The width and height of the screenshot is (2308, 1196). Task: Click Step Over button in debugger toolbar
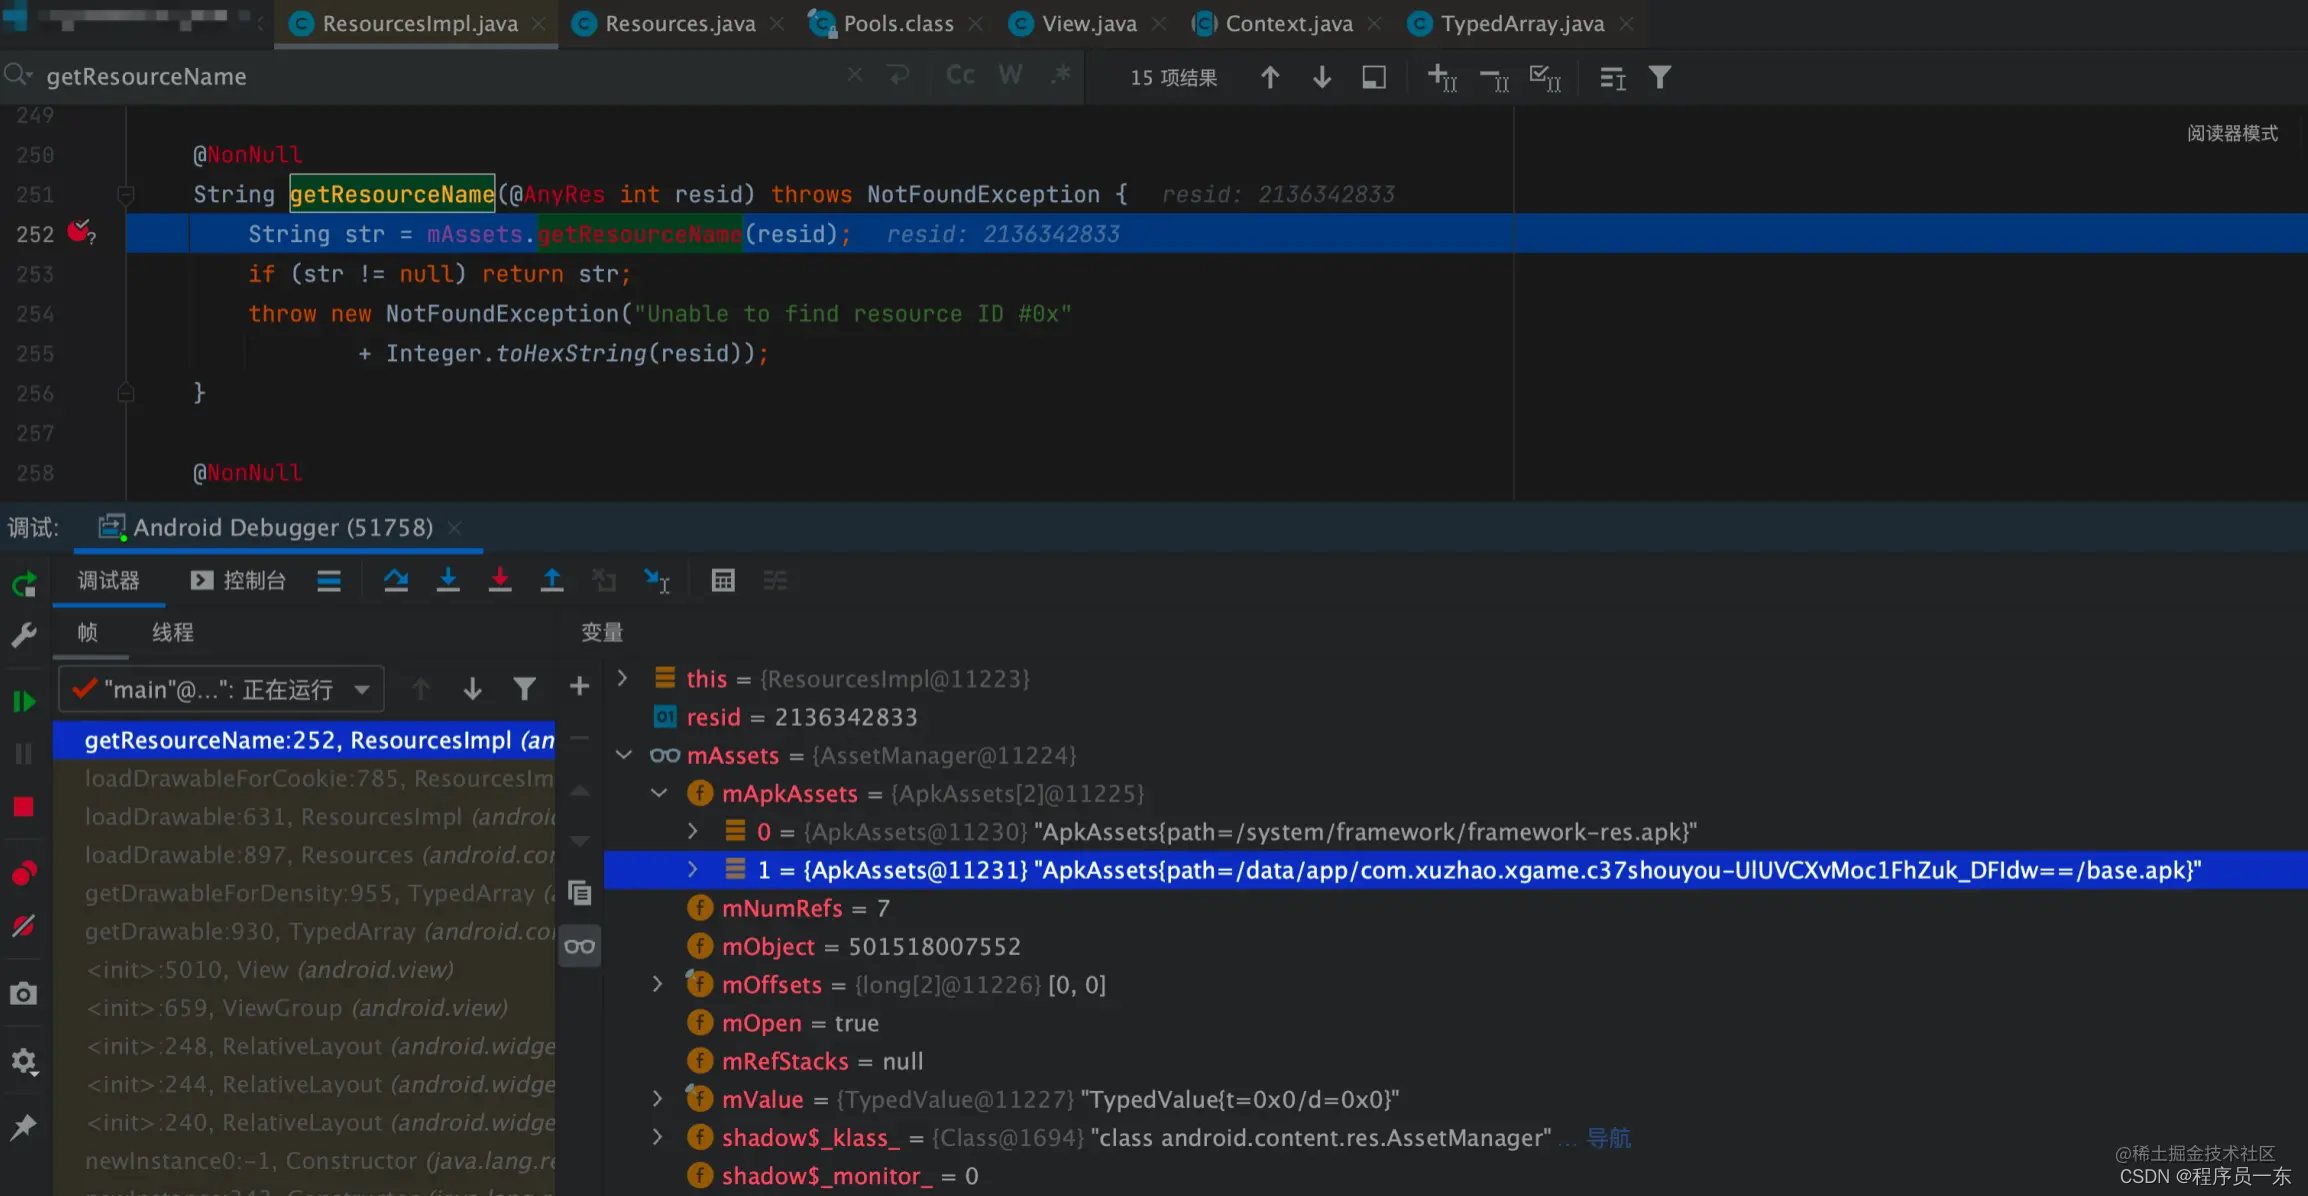click(396, 580)
